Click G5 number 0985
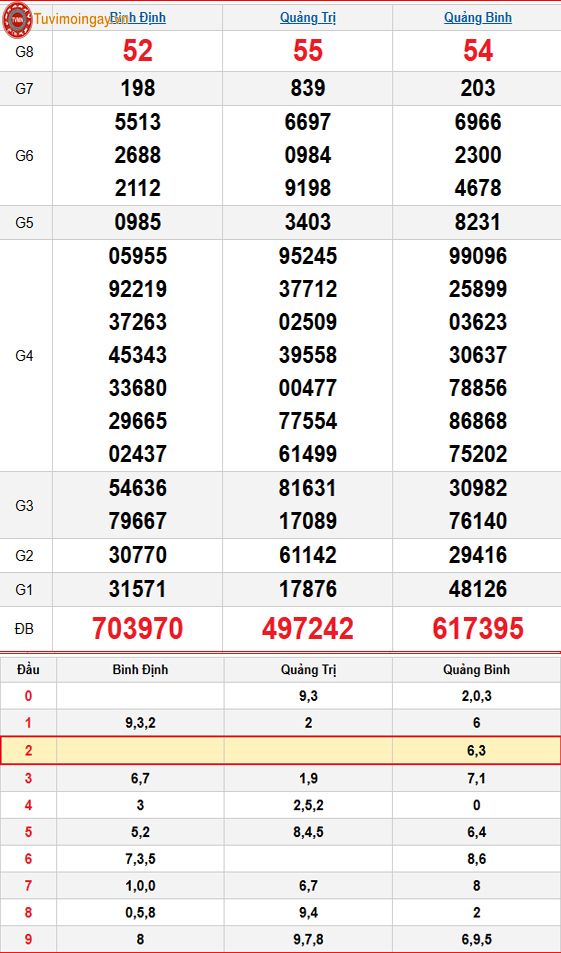 138,222
